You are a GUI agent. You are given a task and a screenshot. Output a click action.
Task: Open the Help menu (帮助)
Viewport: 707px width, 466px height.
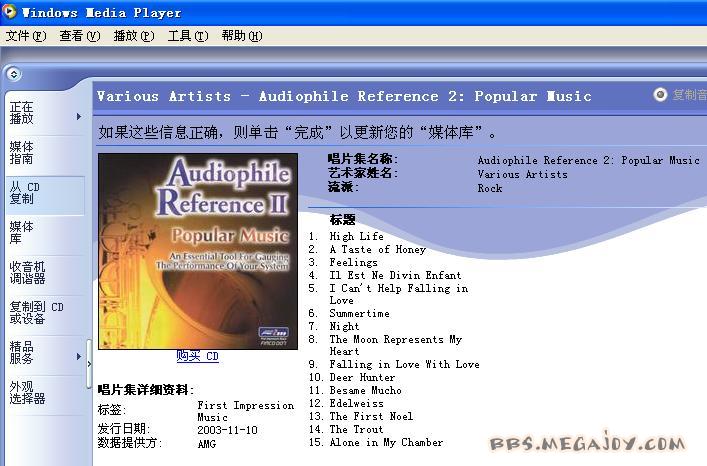click(242, 36)
